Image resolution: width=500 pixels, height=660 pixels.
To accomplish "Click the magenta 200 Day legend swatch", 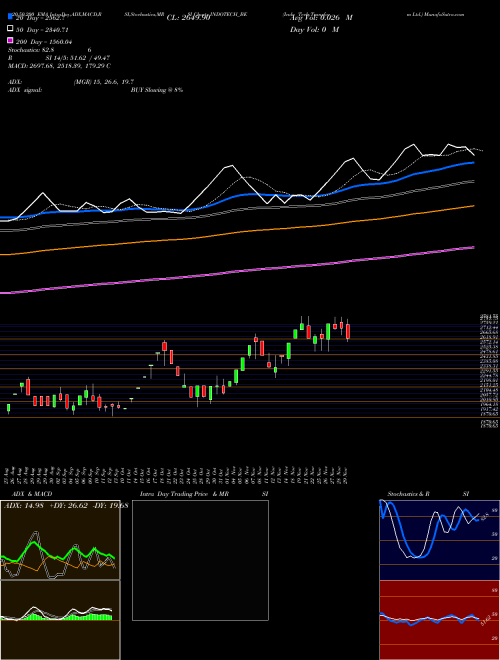I will [10, 41].
